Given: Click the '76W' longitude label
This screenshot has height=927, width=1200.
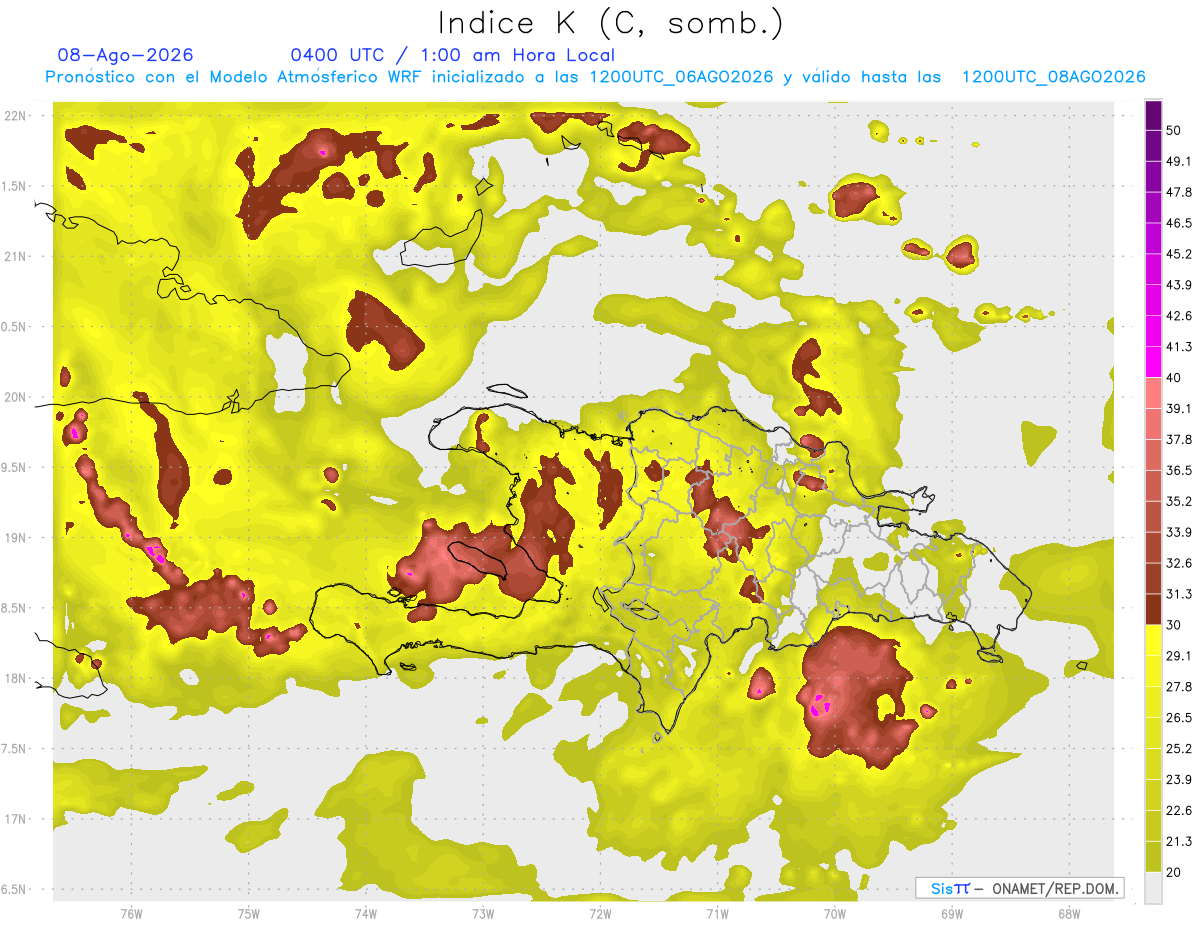Looking at the screenshot, I should point(131,913).
